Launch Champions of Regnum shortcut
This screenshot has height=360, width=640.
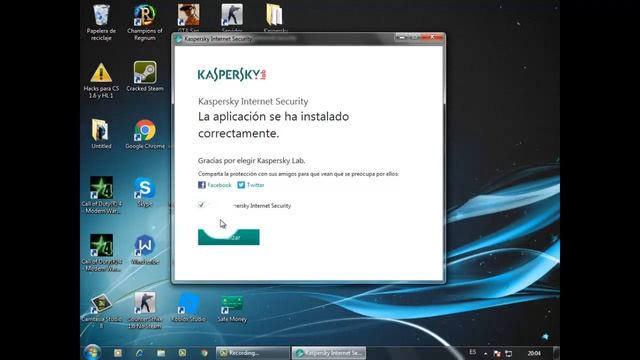(x=144, y=22)
